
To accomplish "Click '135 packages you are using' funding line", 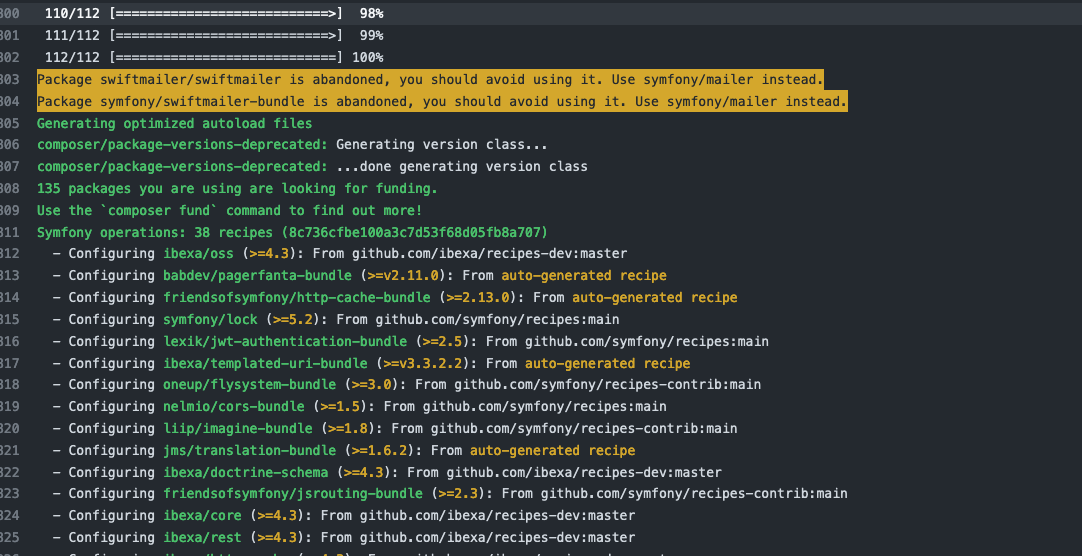I will [x=237, y=188].
